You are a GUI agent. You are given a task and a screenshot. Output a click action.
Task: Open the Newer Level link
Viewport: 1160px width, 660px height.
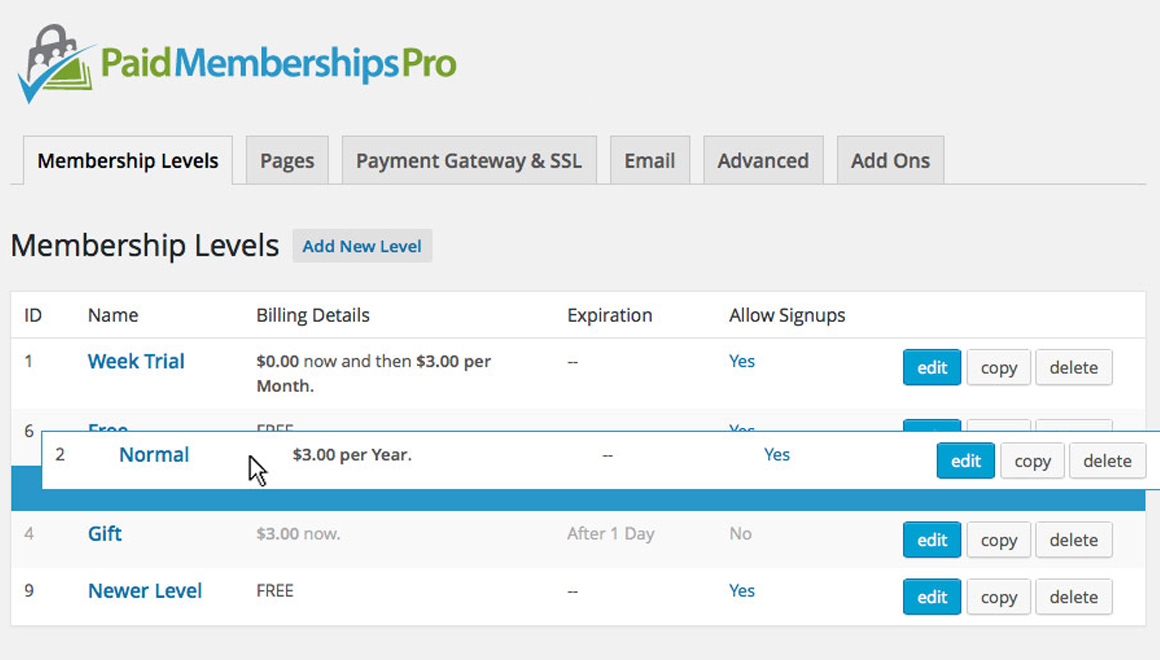click(145, 591)
